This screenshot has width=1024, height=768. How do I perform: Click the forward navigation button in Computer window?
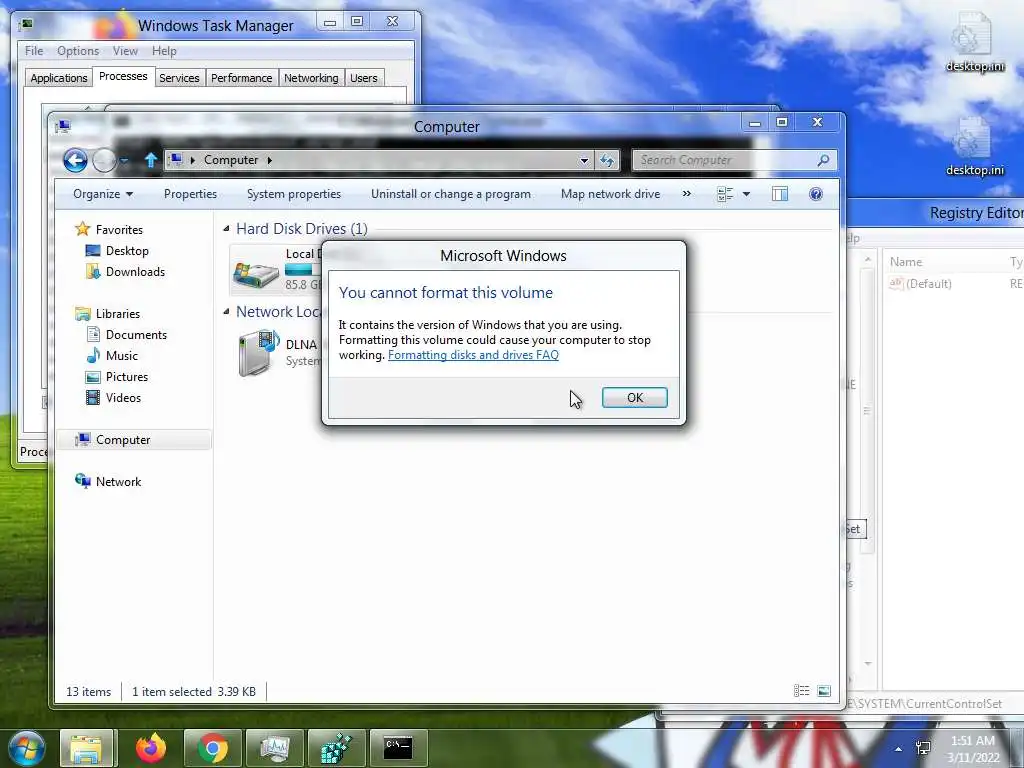coord(104,160)
